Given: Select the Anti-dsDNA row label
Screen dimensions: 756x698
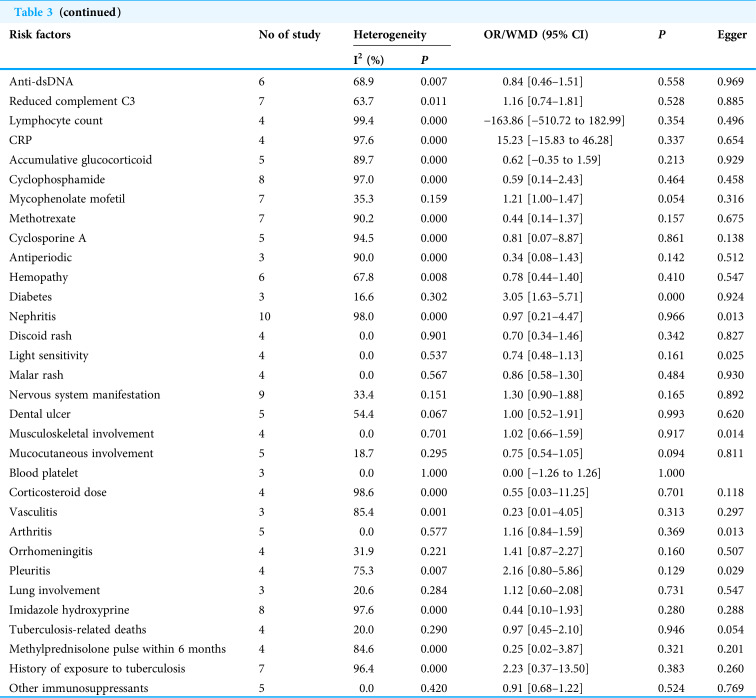Looking at the screenshot, I should click(x=41, y=81).
